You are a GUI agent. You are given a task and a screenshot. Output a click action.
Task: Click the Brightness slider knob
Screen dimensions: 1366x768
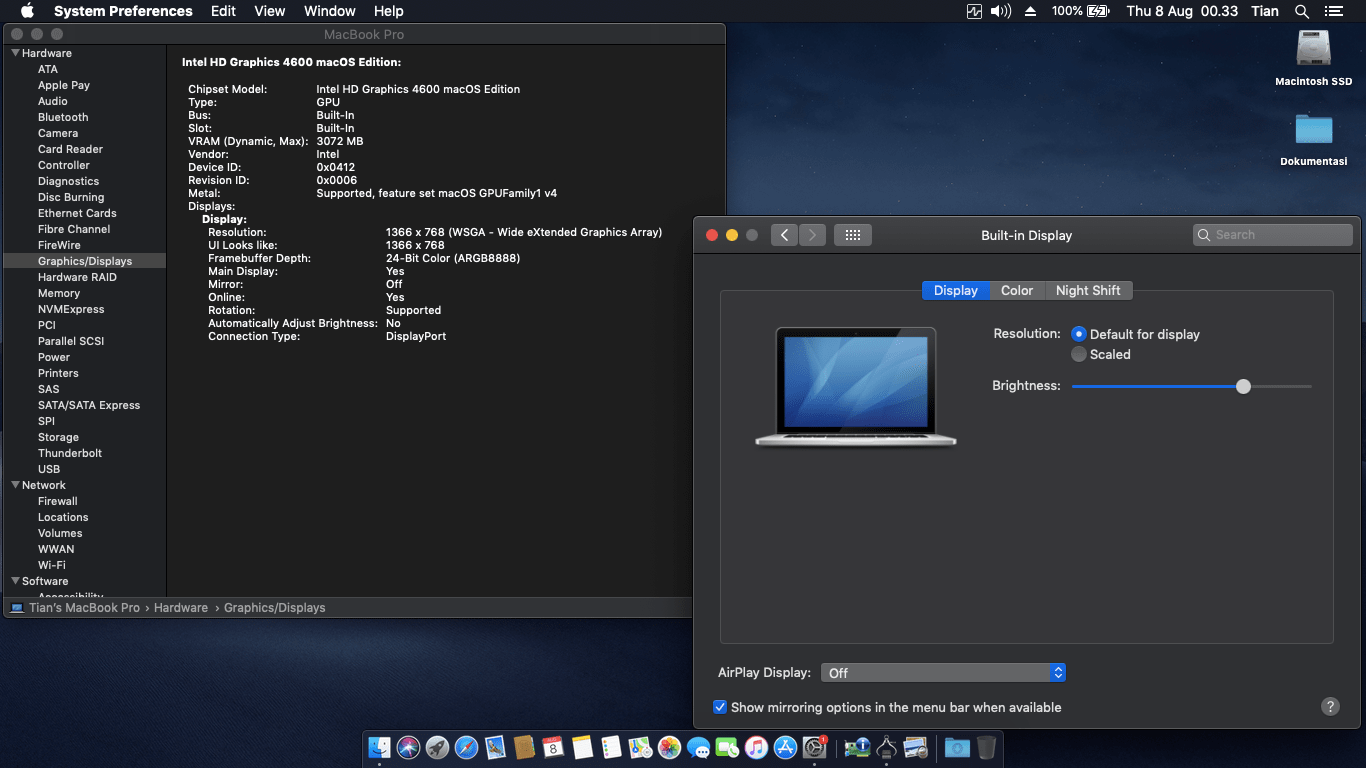point(1243,386)
